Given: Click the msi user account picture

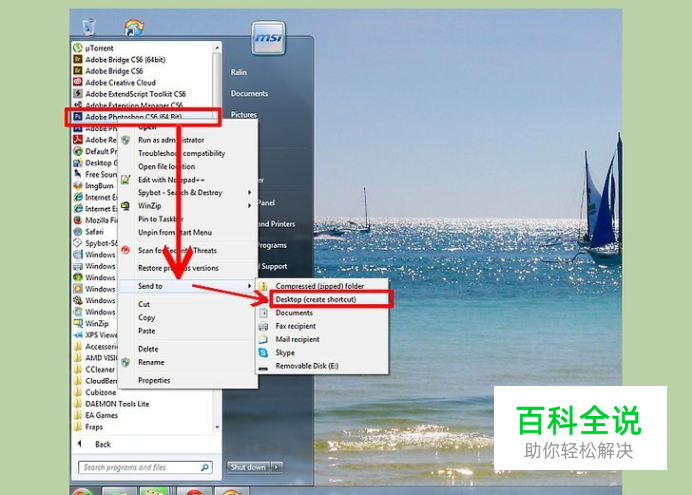Looking at the screenshot, I should [x=268, y=38].
